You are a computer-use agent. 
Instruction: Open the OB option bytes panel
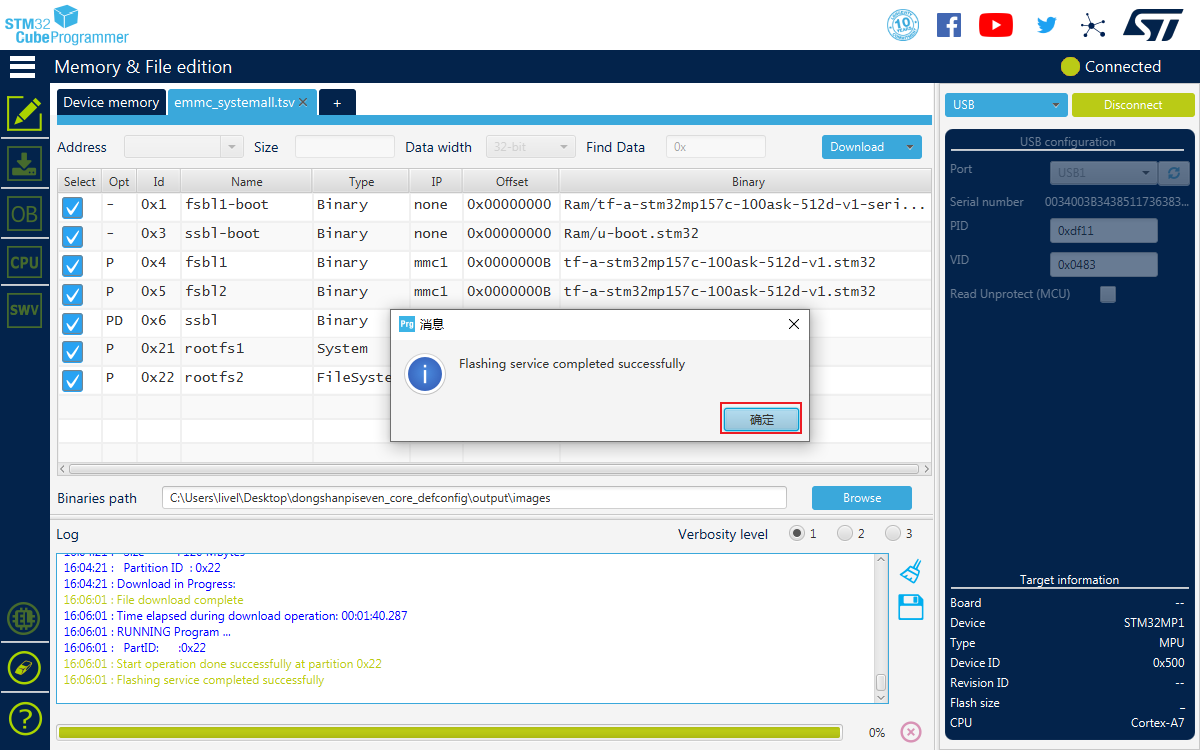tap(24, 213)
